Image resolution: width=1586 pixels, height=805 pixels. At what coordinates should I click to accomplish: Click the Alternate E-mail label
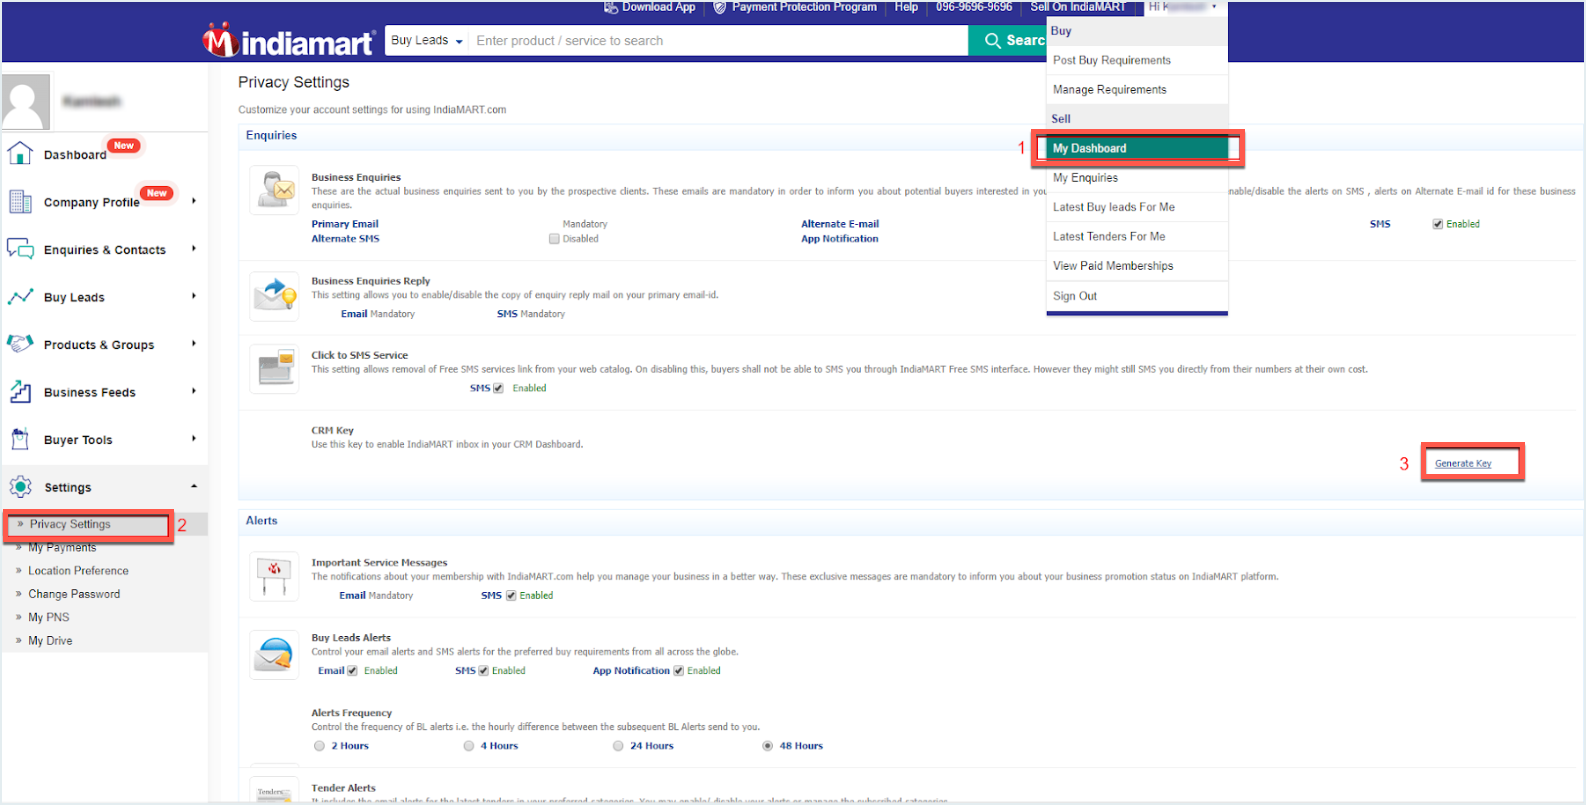click(840, 224)
